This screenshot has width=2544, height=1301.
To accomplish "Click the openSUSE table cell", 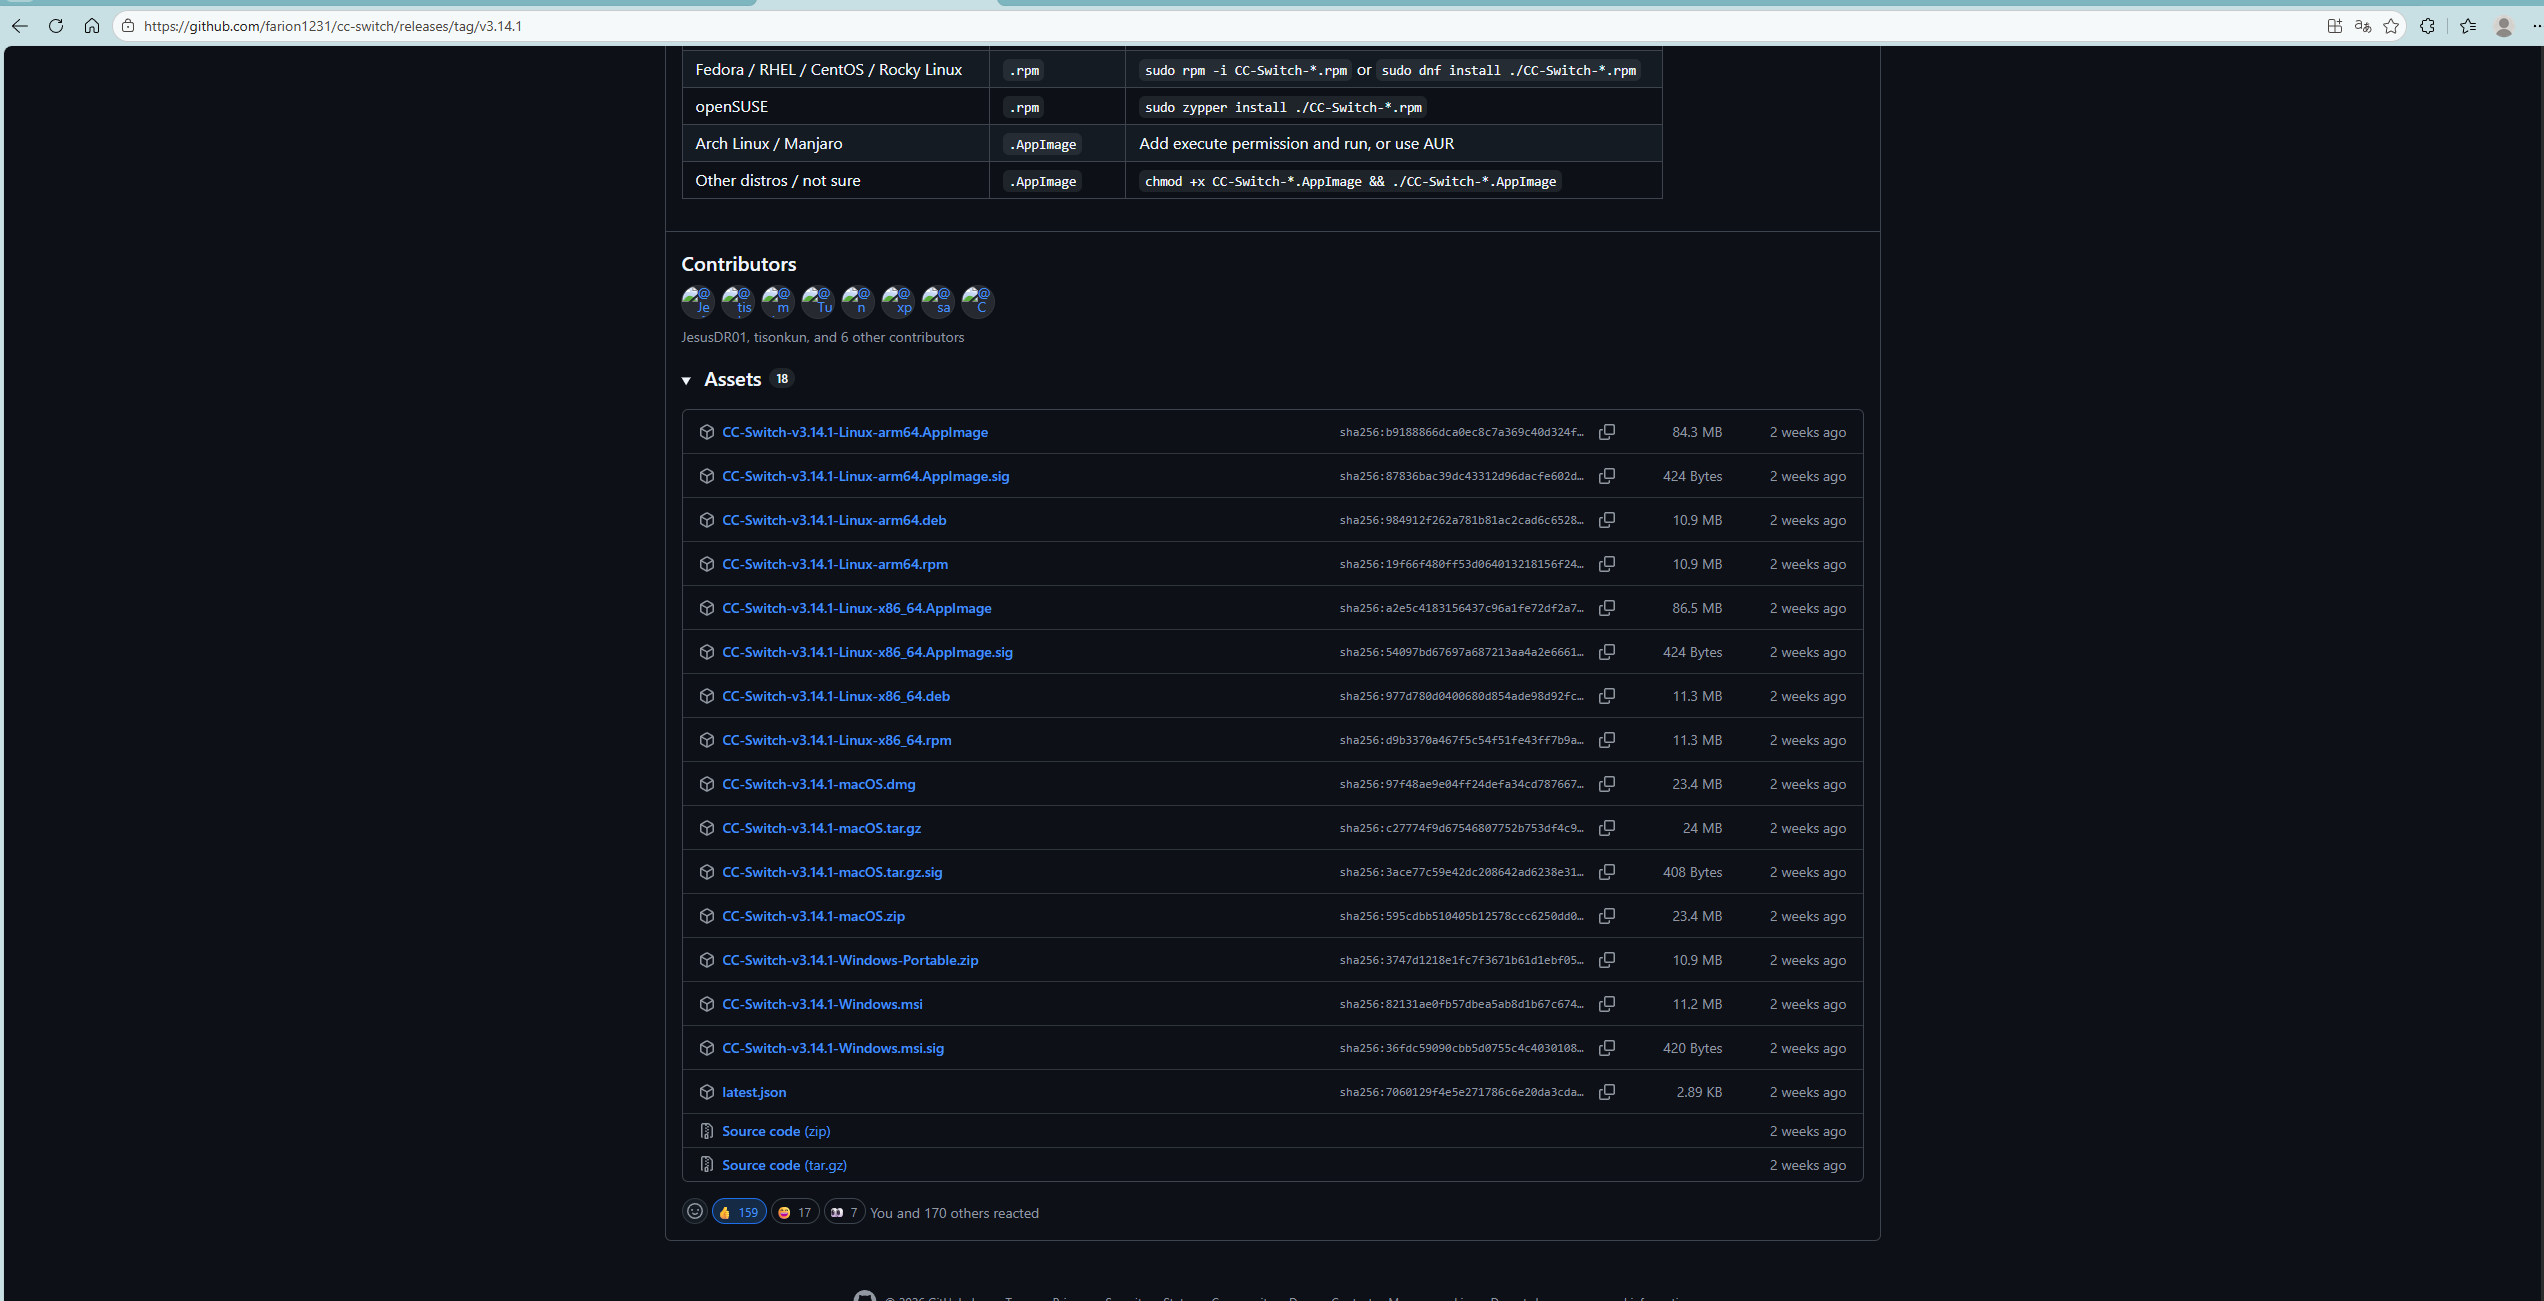I will coord(835,106).
